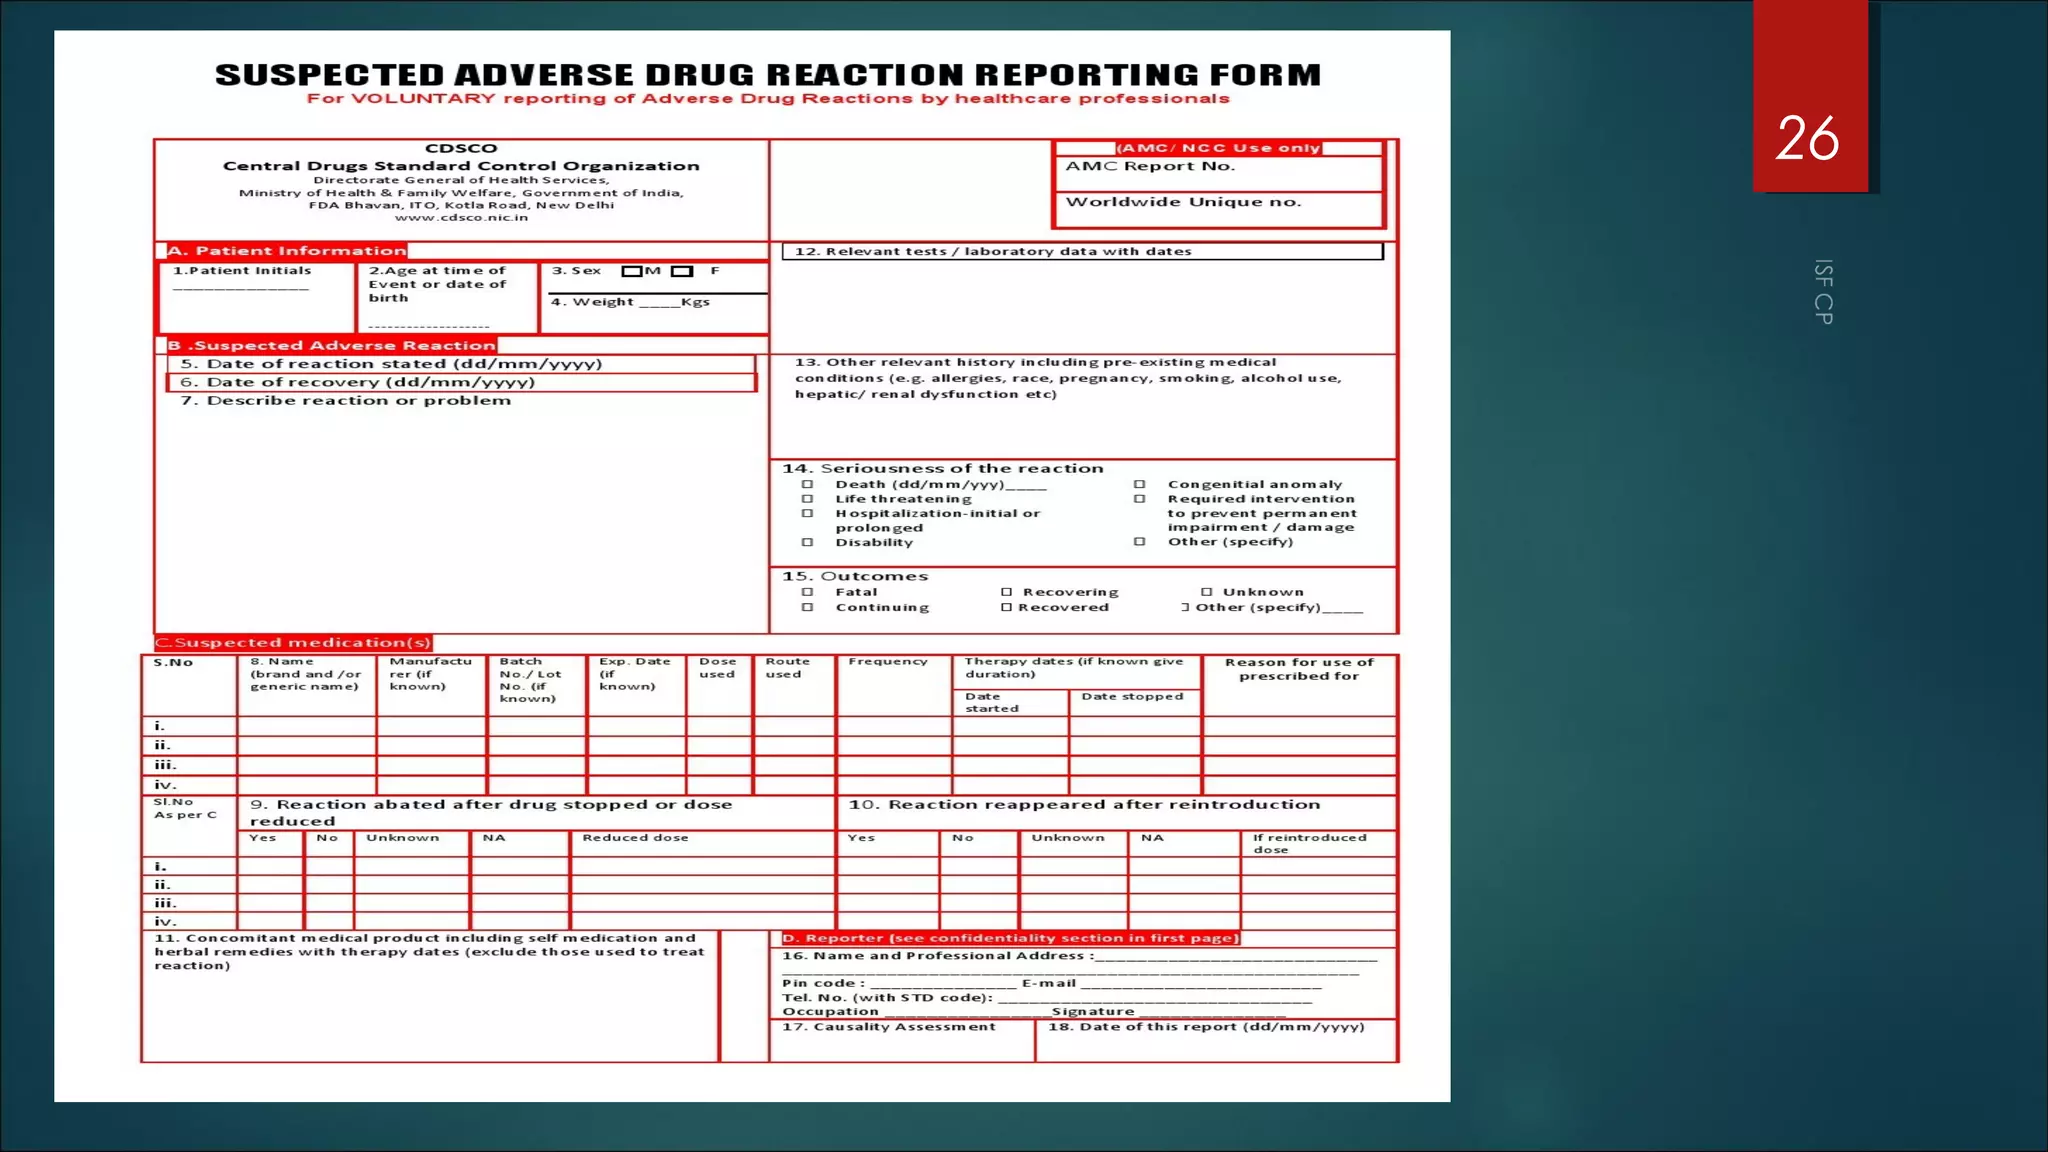
Task: Tick the Death seriousness checkbox
Action: pos(807,485)
